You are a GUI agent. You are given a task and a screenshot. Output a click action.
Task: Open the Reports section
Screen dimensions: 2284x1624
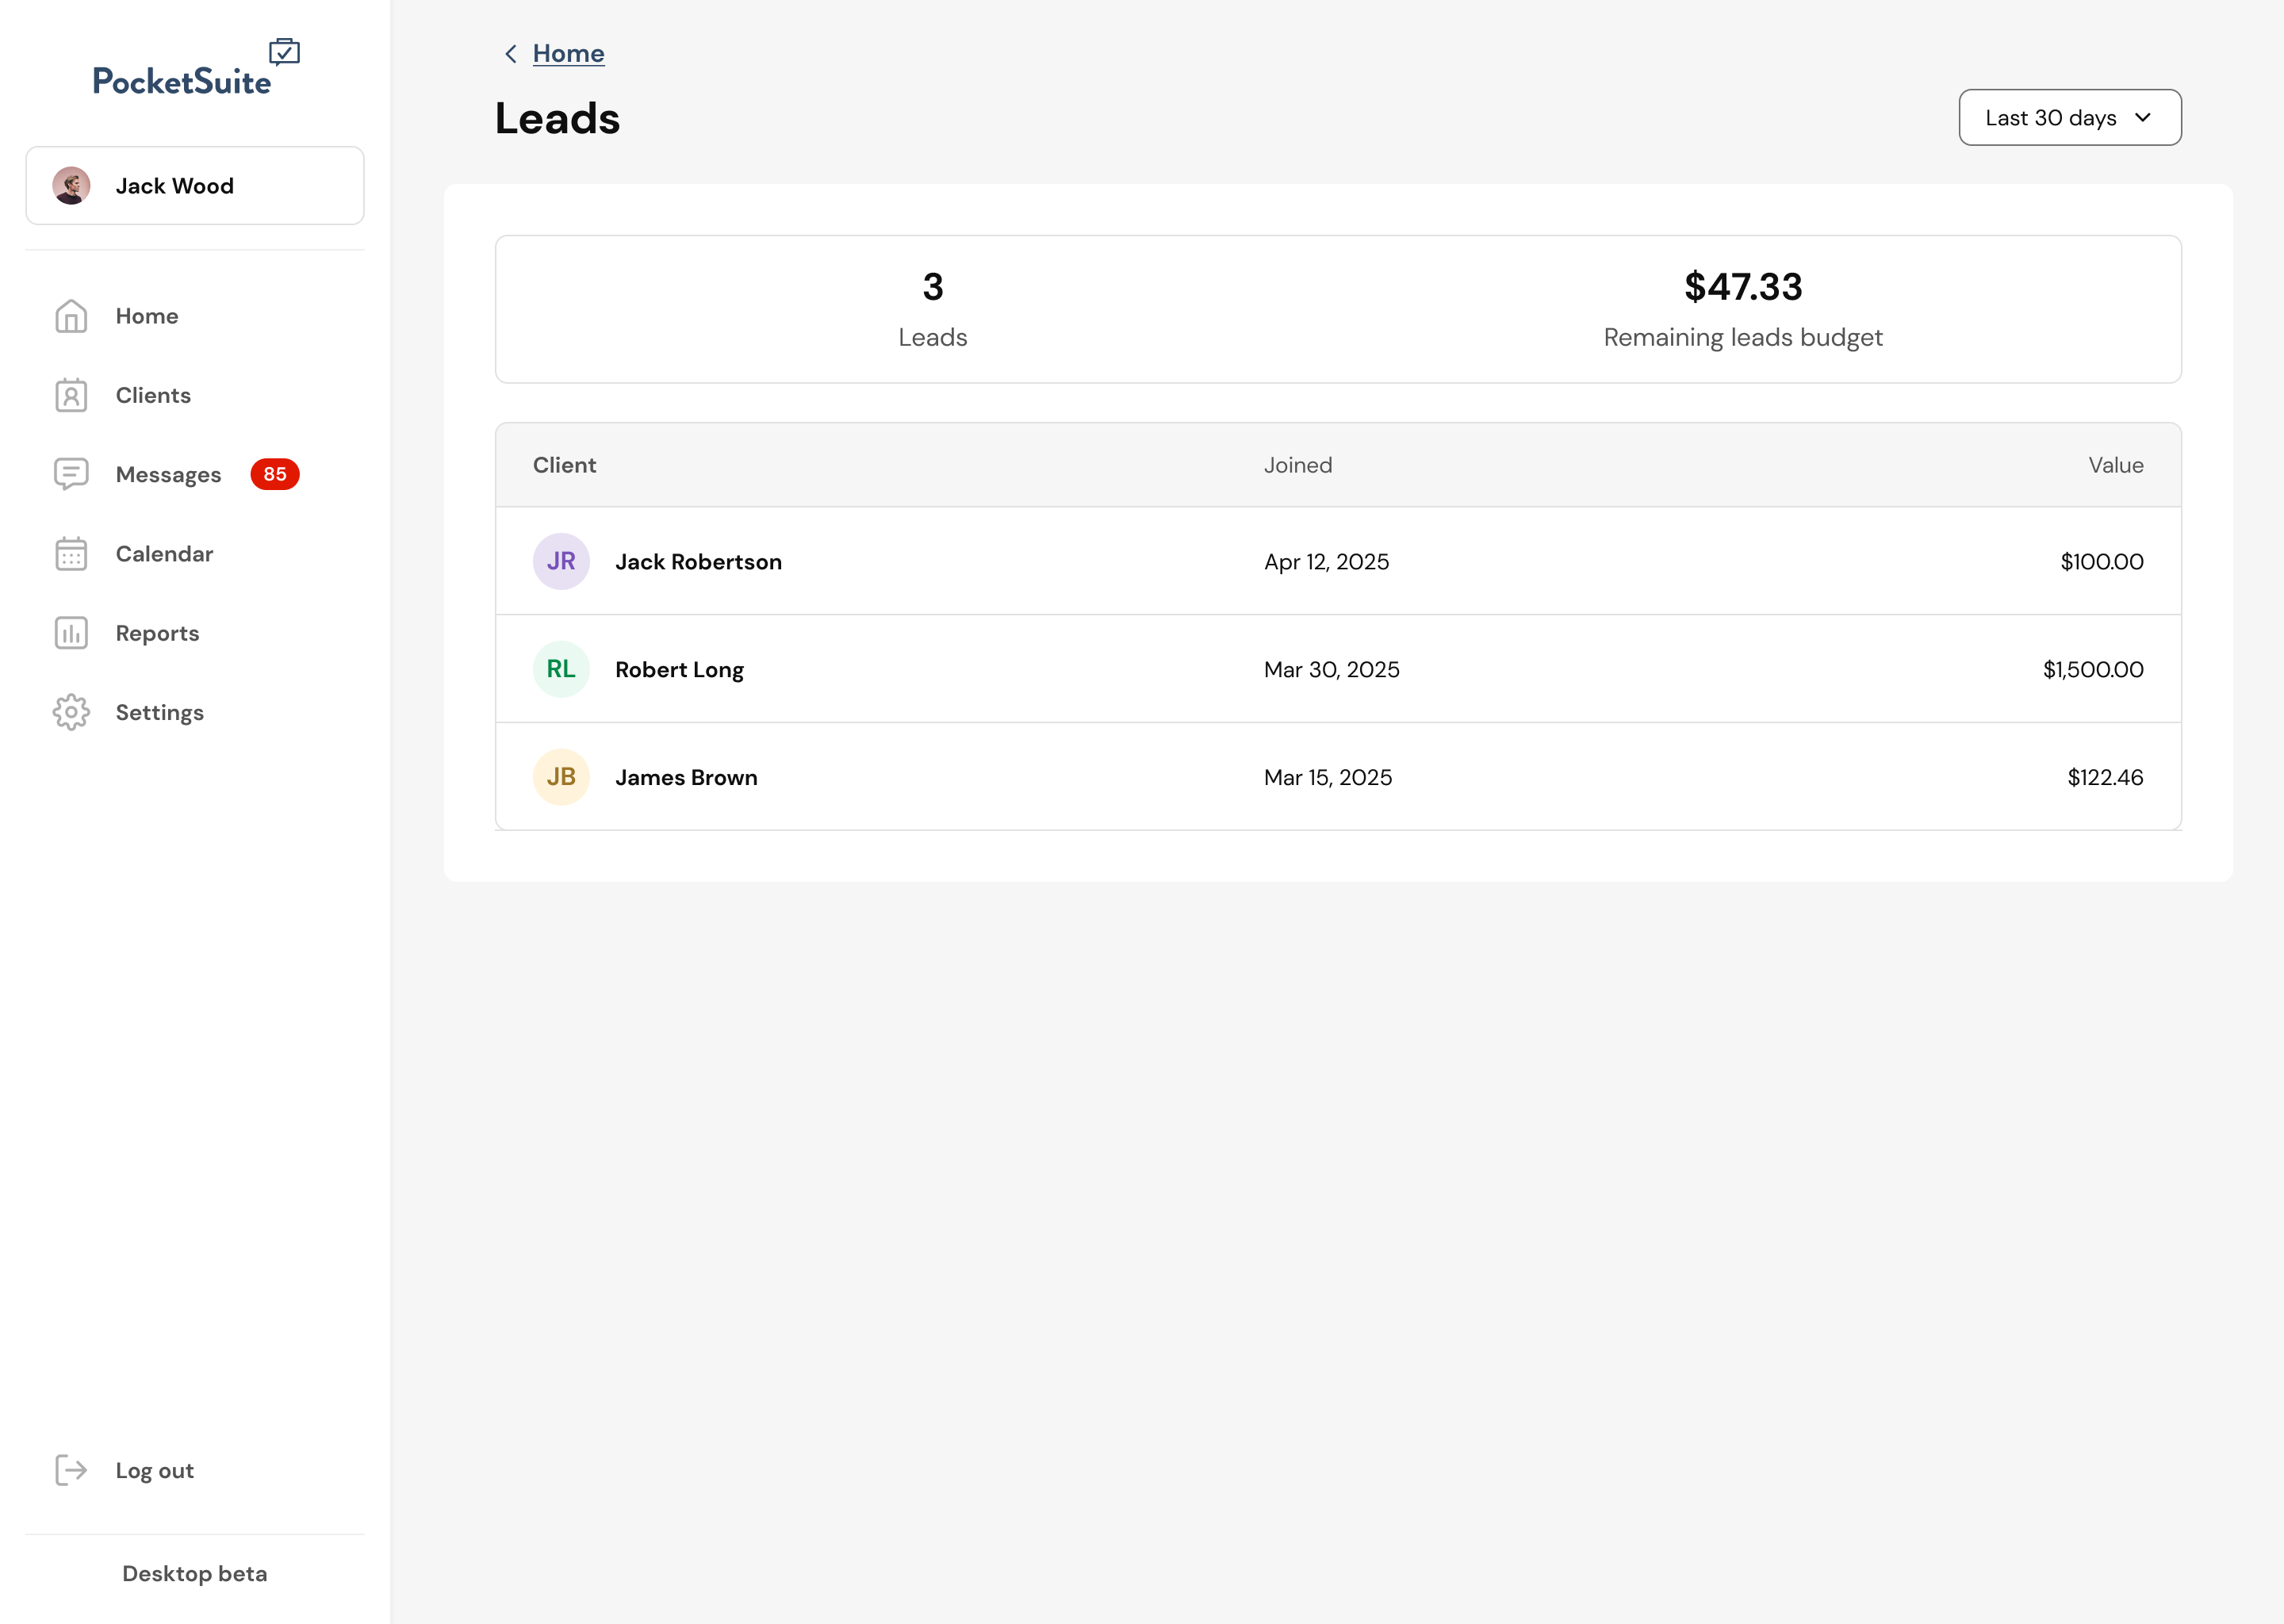[157, 633]
